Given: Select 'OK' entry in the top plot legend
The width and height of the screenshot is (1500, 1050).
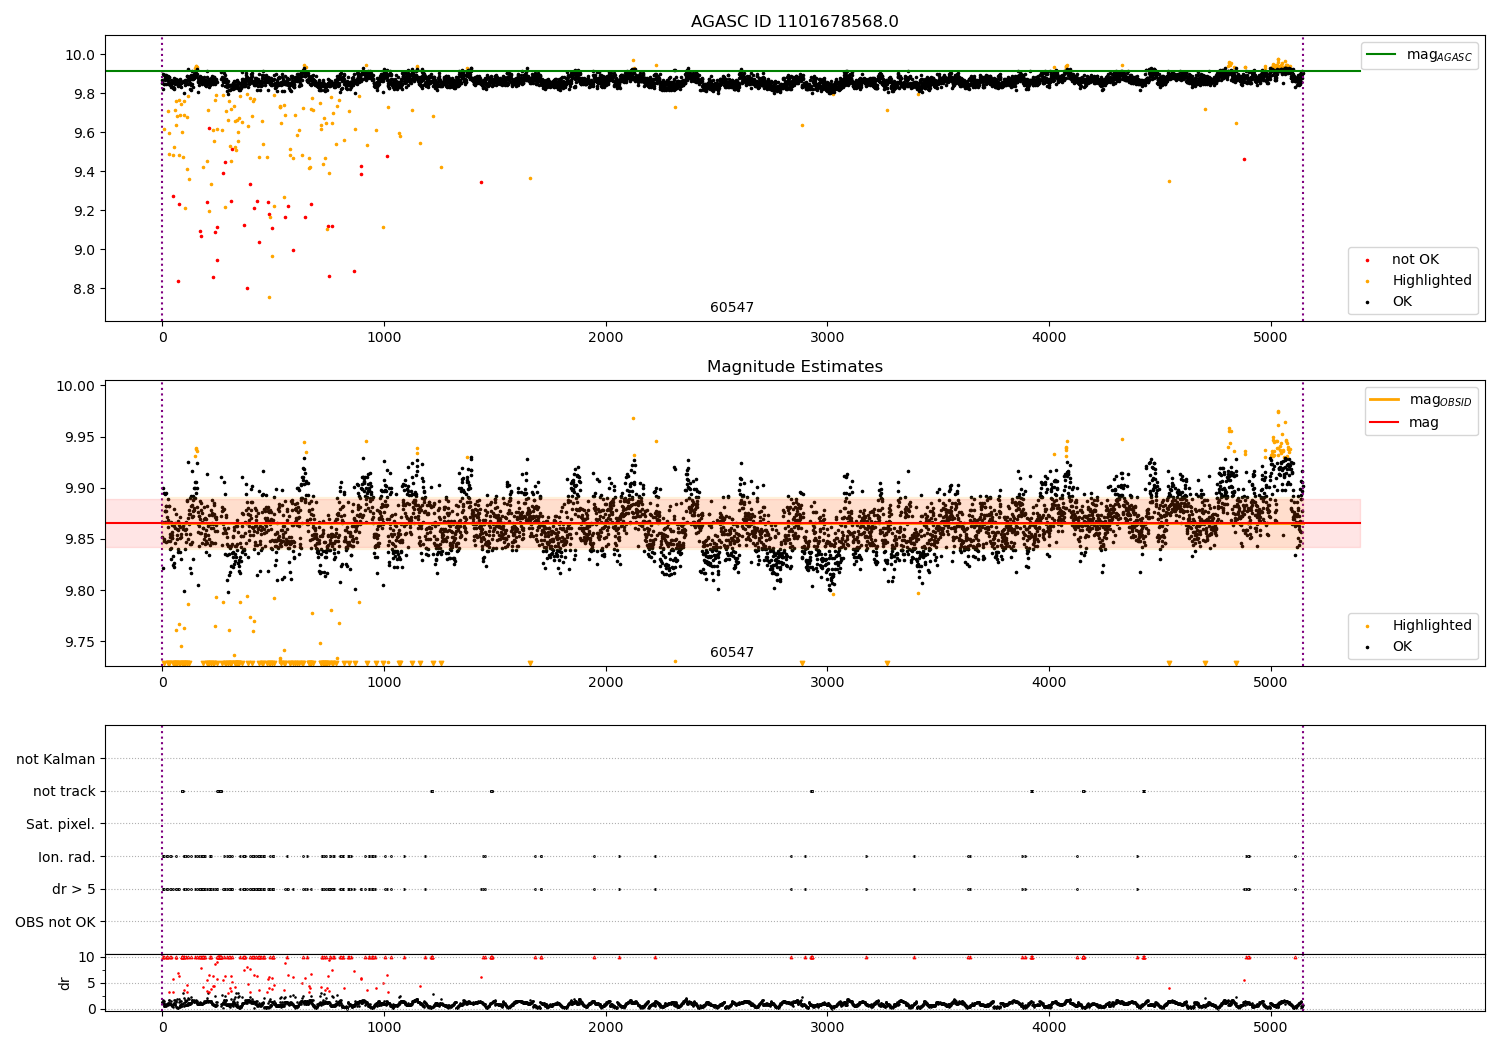Looking at the screenshot, I should (1402, 302).
